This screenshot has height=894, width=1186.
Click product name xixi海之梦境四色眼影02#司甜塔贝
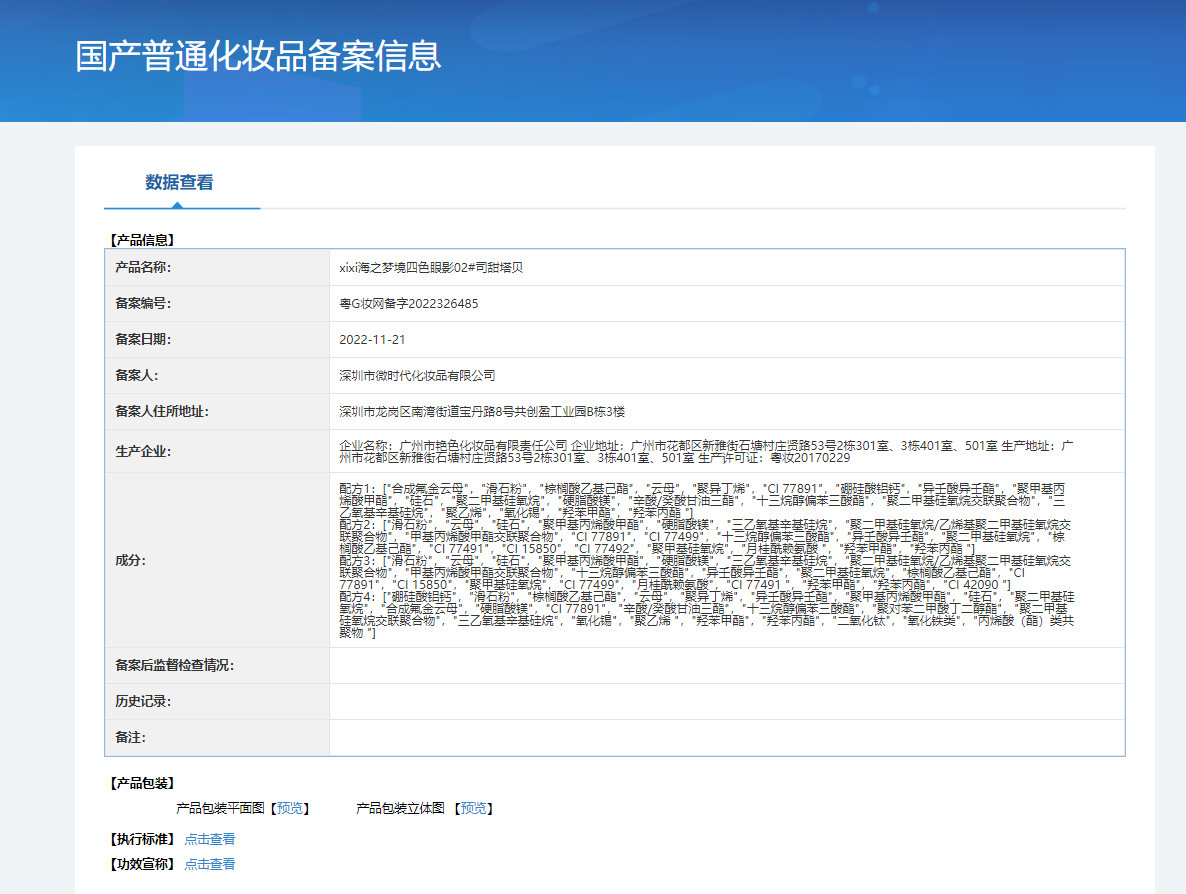[430, 268]
